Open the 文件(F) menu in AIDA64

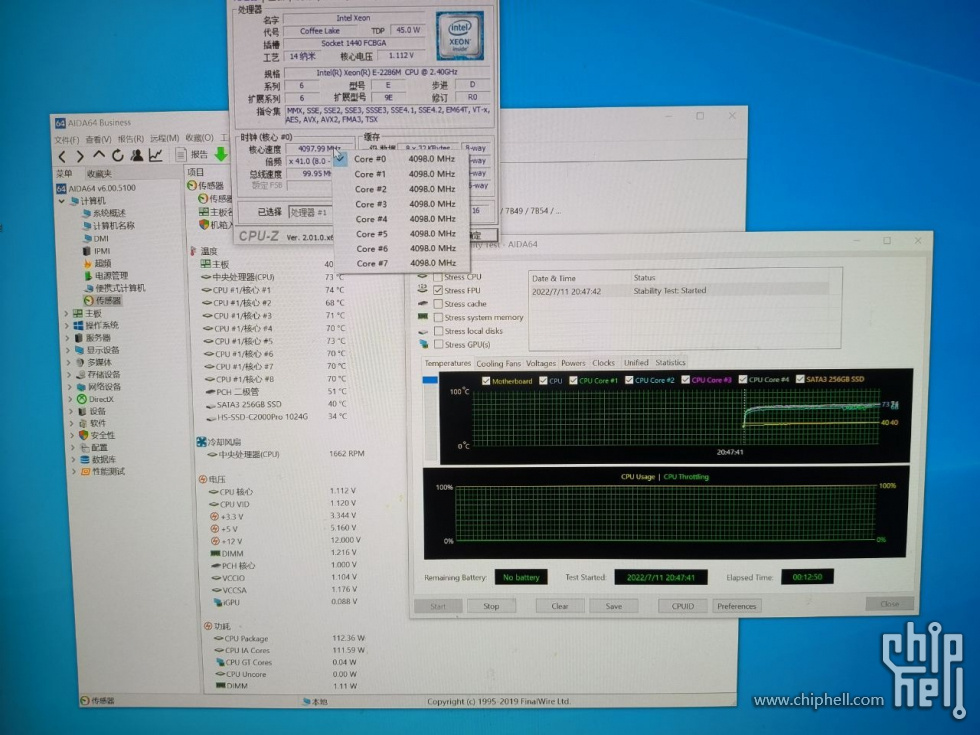tap(66, 139)
